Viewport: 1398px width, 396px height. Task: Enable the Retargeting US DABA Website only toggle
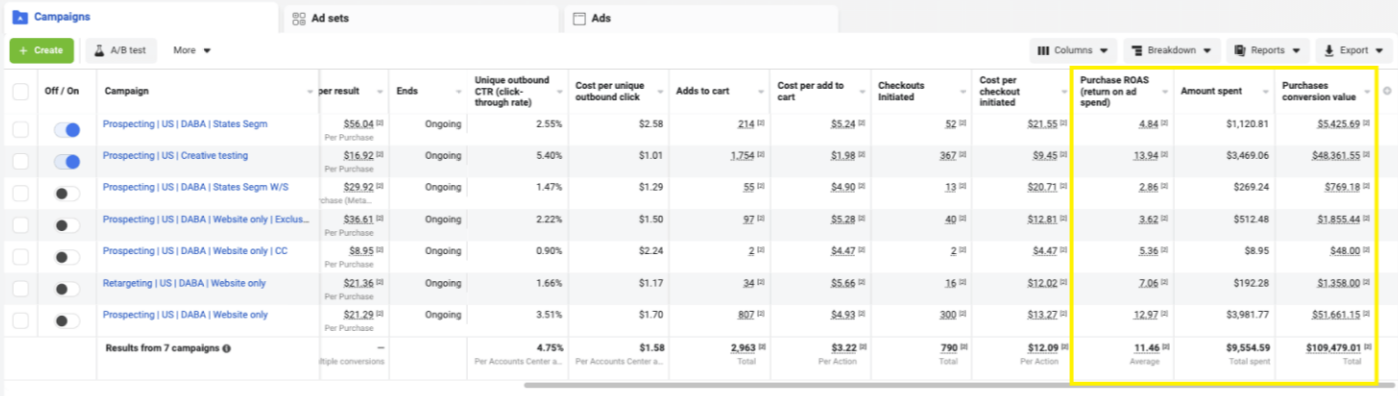click(66, 289)
